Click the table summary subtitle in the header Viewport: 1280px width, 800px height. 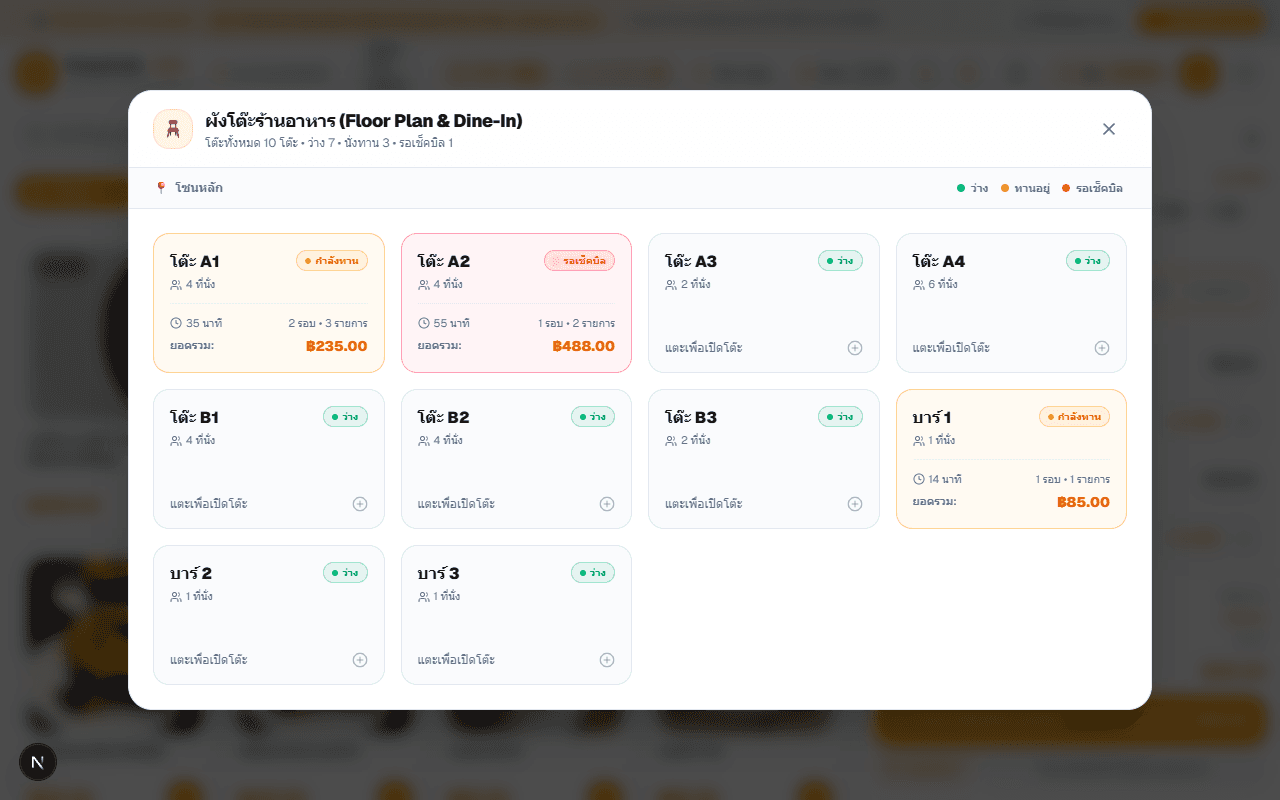329,143
